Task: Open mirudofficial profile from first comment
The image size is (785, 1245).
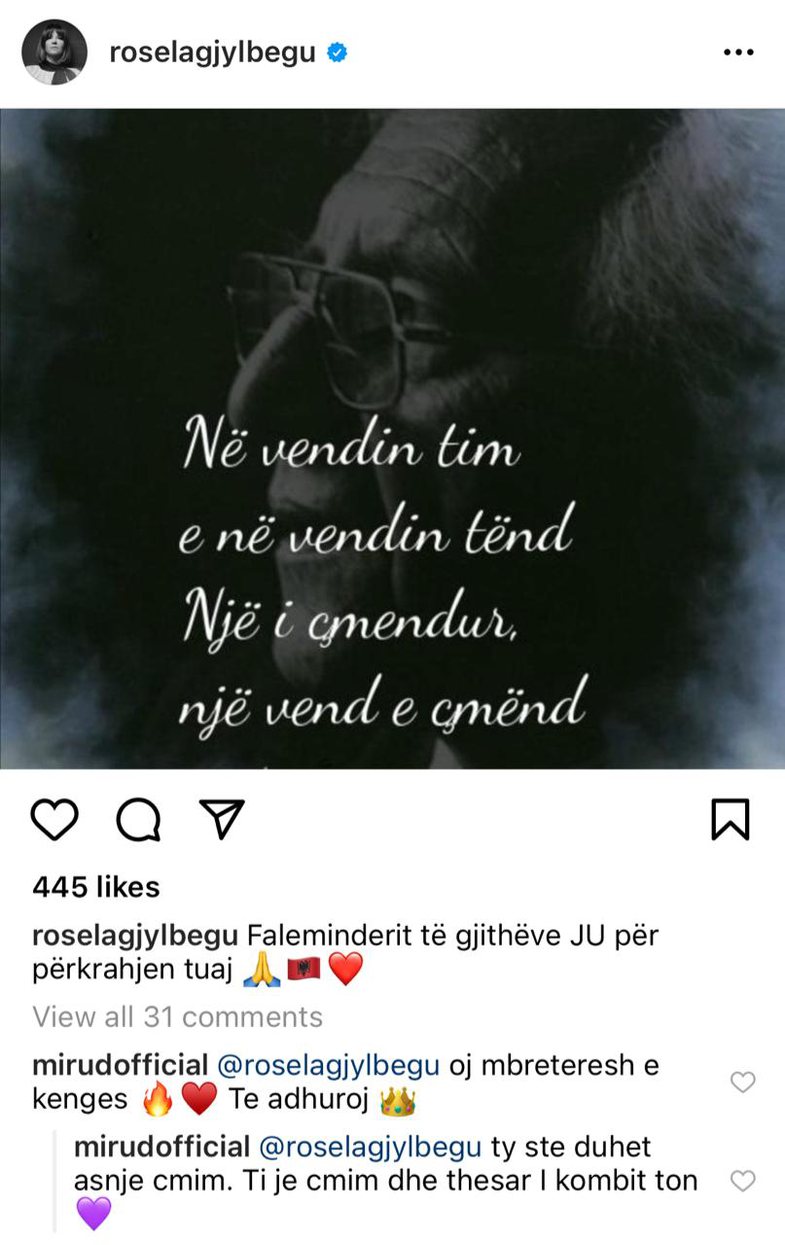Action: point(120,1065)
